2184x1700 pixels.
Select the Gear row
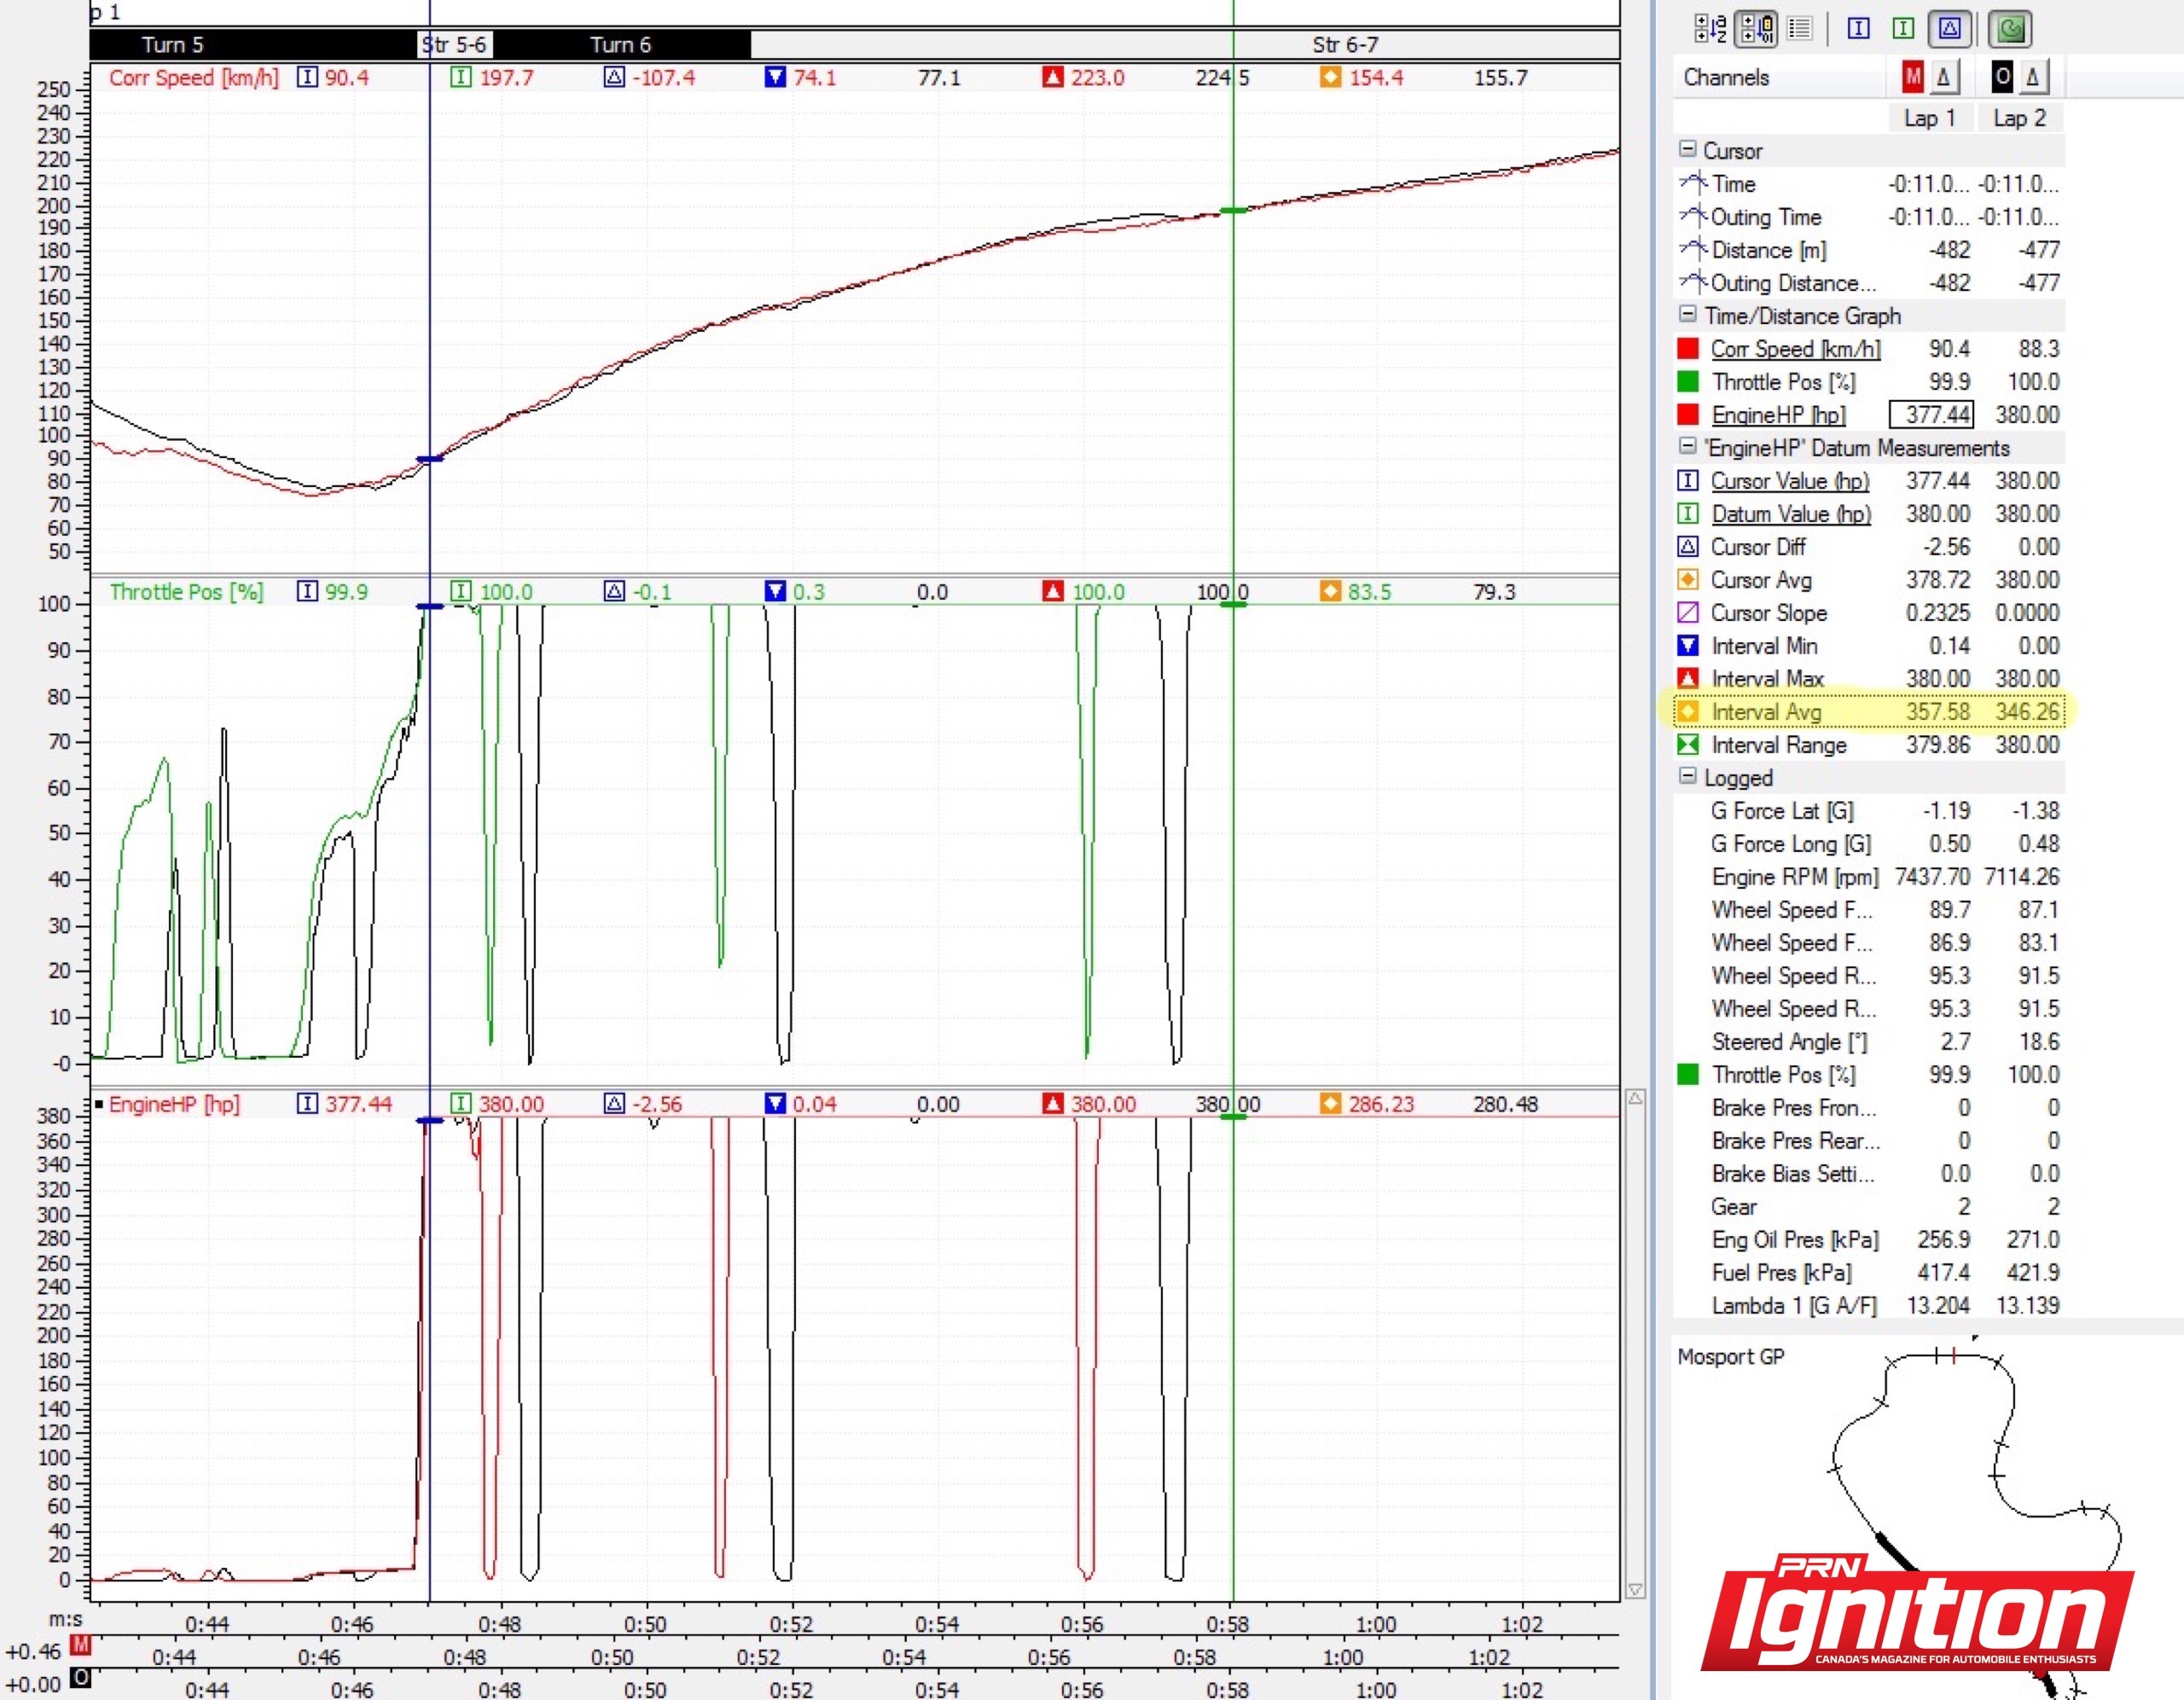tap(1869, 1207)
